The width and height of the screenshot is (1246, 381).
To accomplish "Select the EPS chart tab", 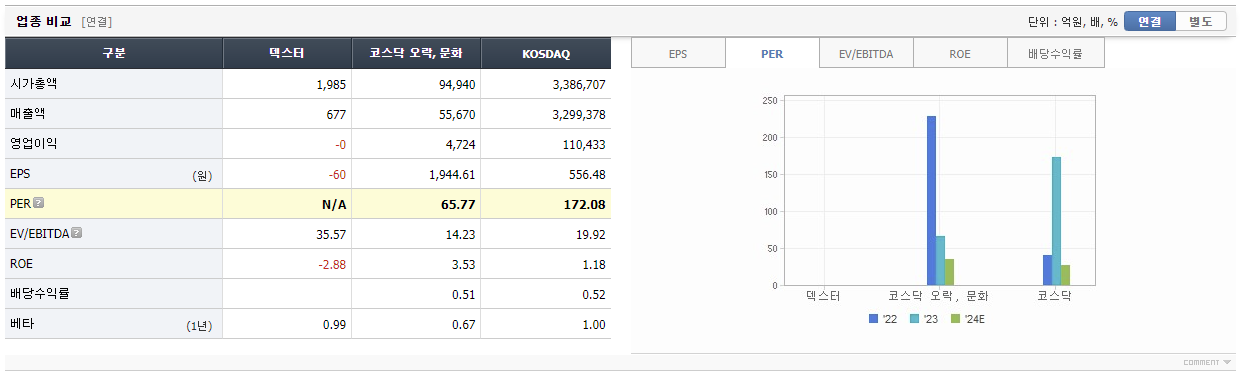I will click(678, 54).
